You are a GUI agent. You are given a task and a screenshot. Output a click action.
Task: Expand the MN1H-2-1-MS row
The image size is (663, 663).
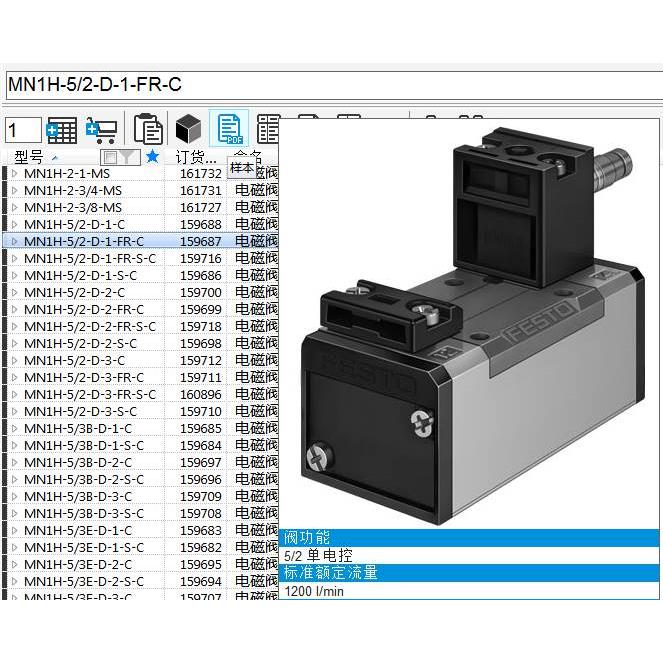coord(15,173)
